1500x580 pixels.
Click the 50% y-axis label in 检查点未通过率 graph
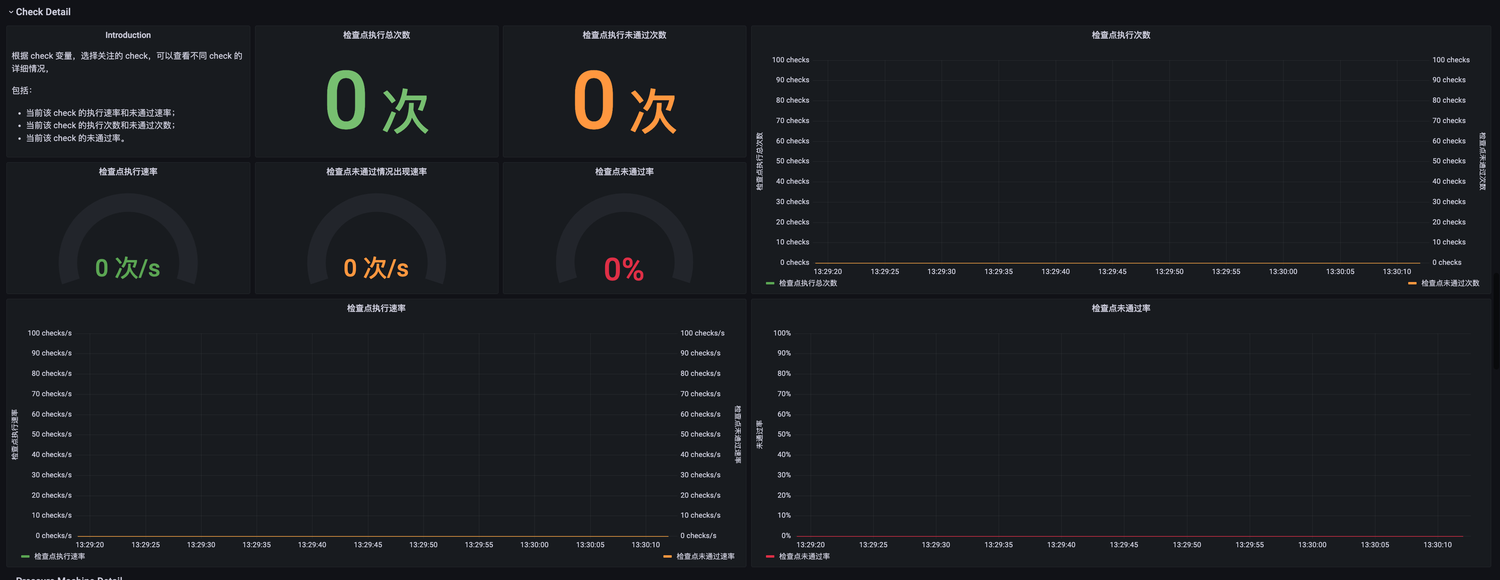coord(784,434)
